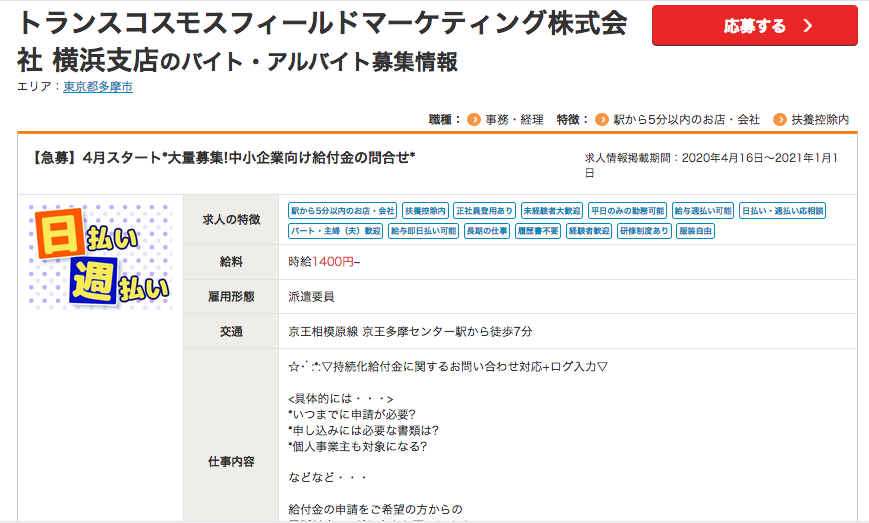
Task: Click the *個人事業主も対象になる? line
Action: click(x=358, y=446)
